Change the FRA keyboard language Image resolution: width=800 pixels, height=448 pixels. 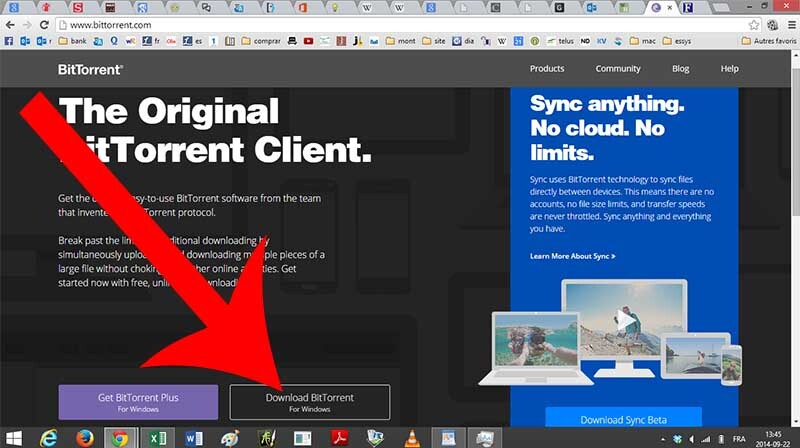(739, 439)
